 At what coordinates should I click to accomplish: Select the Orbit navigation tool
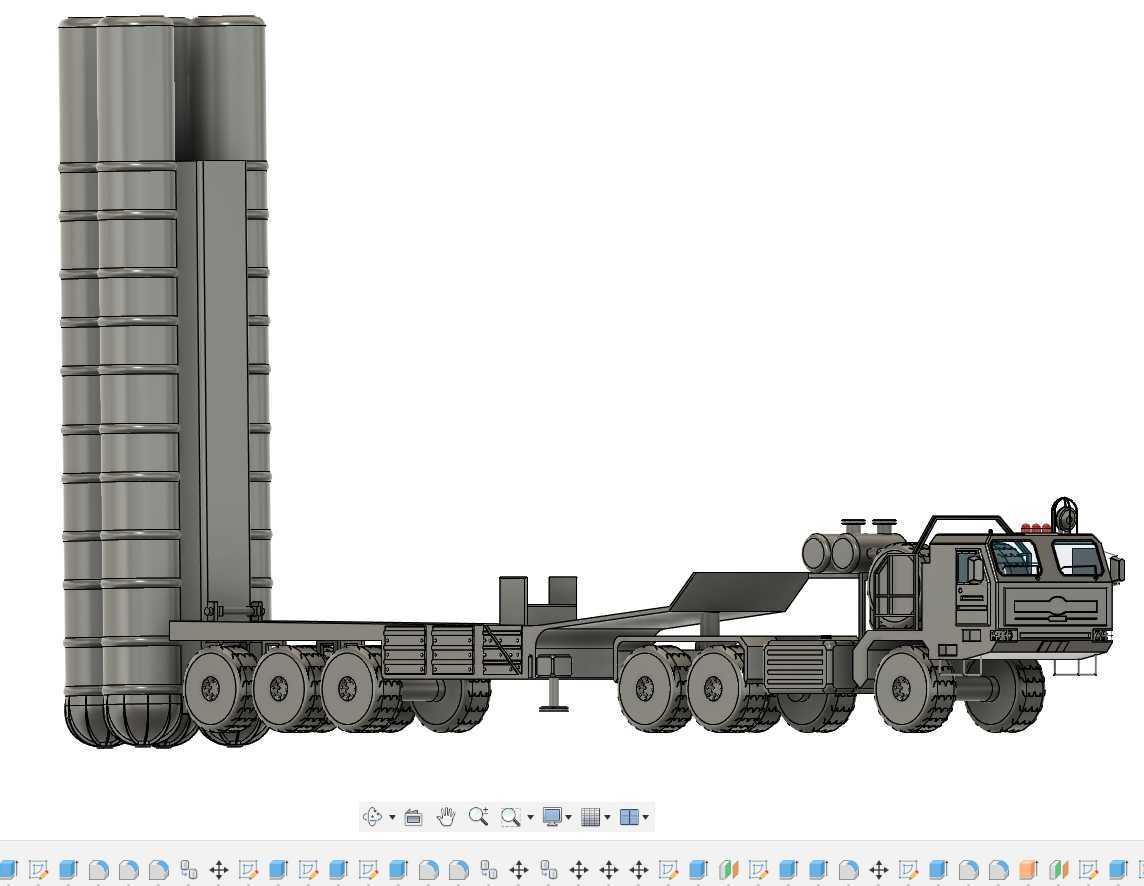(x=373, y=817)
